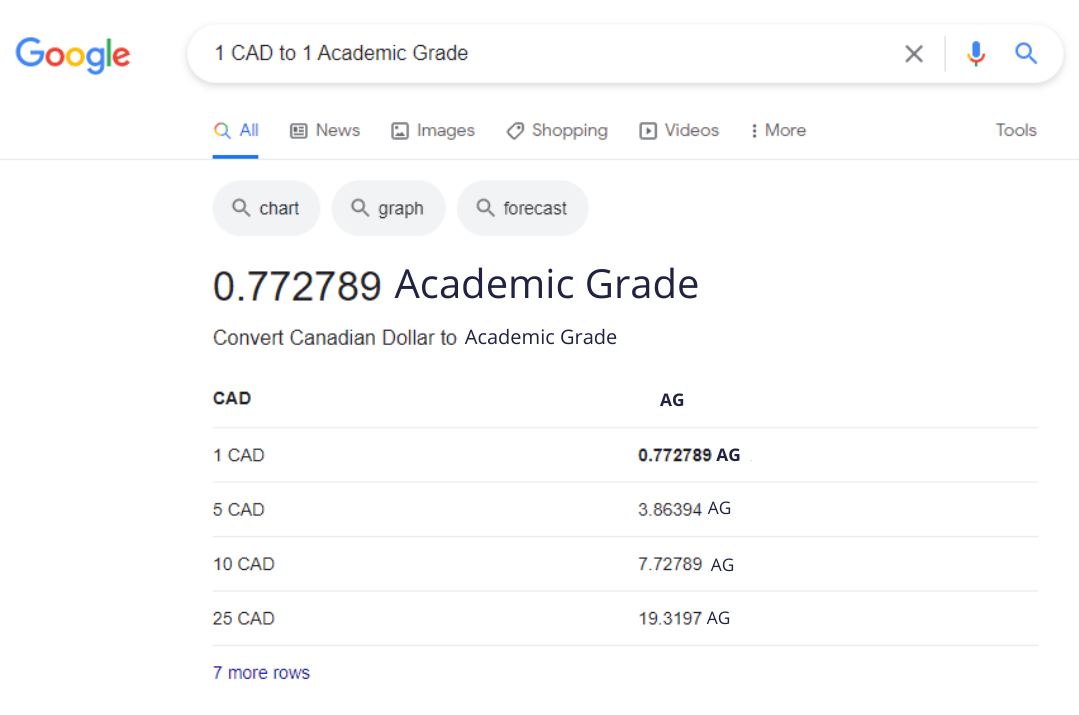Screen dimensions: 1079x715
Task: Select the 0.772789 AG table cell
Action: coord(689,455)
